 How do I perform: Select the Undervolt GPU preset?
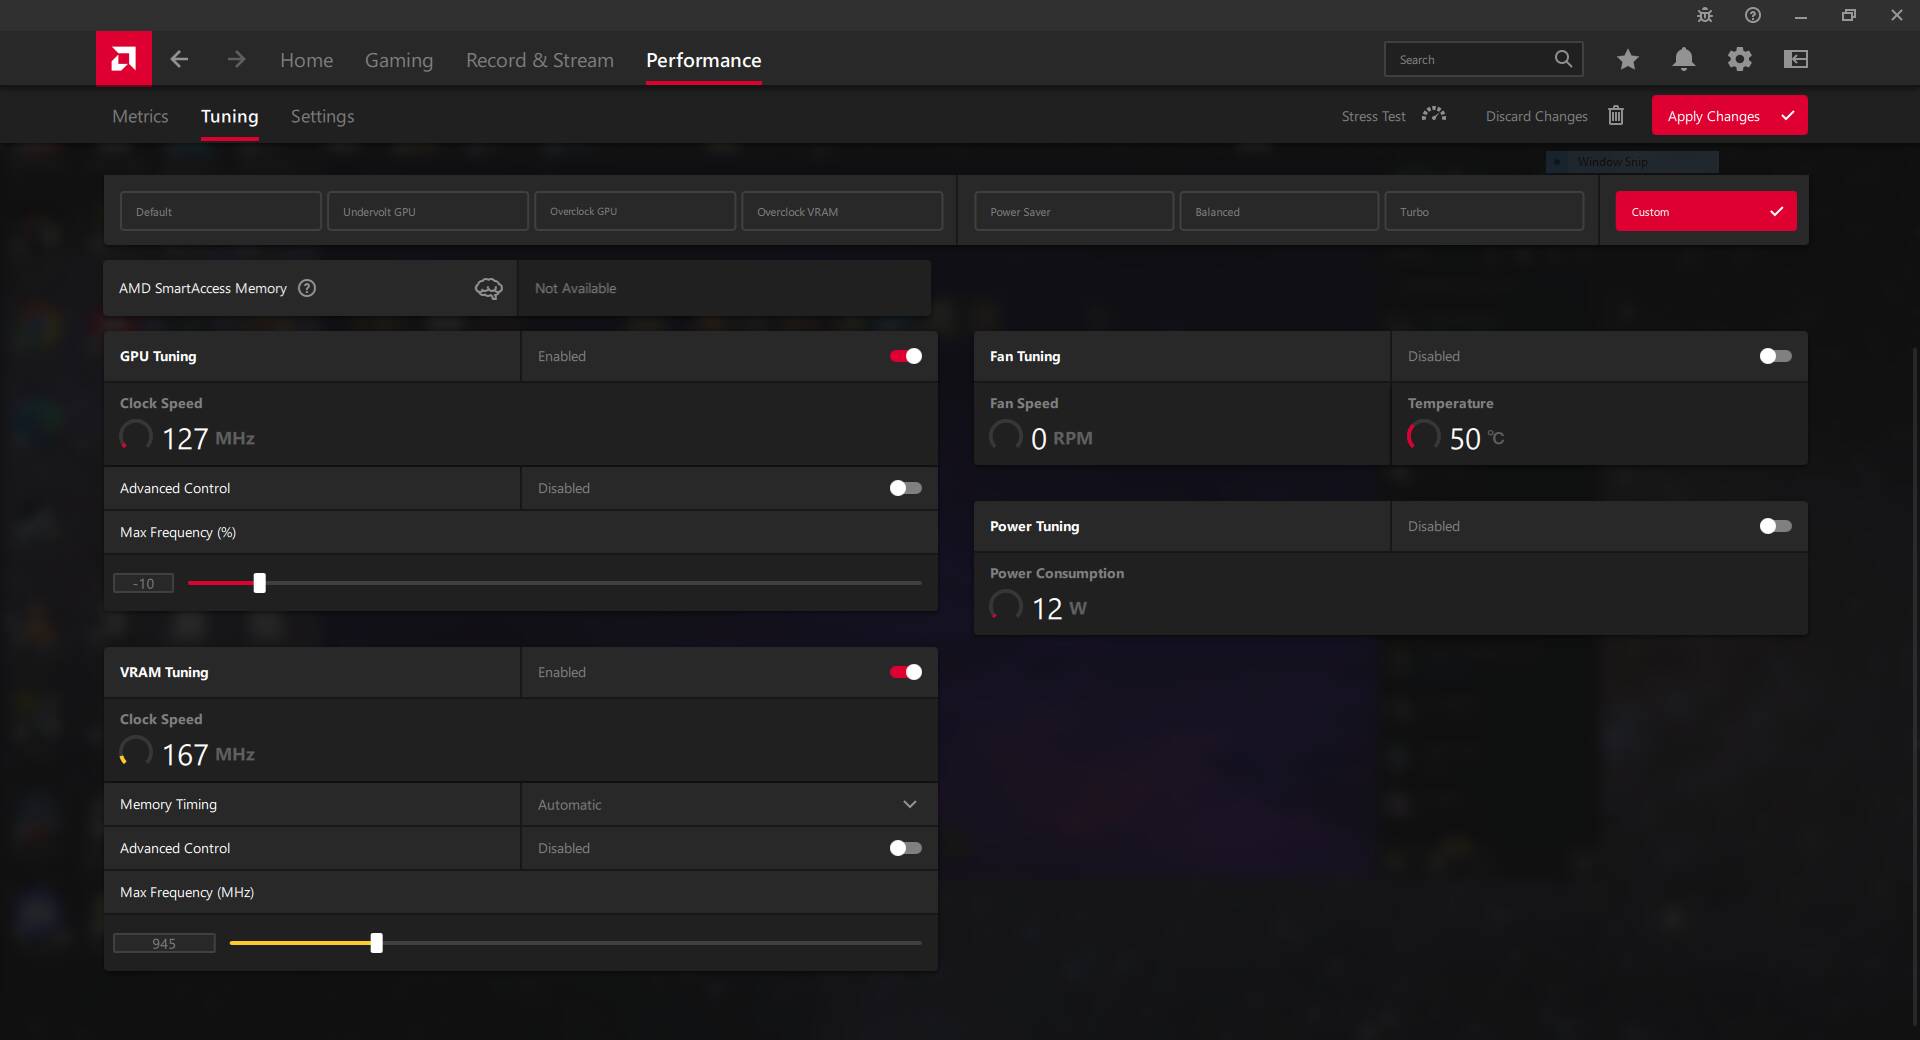(427, 212)
